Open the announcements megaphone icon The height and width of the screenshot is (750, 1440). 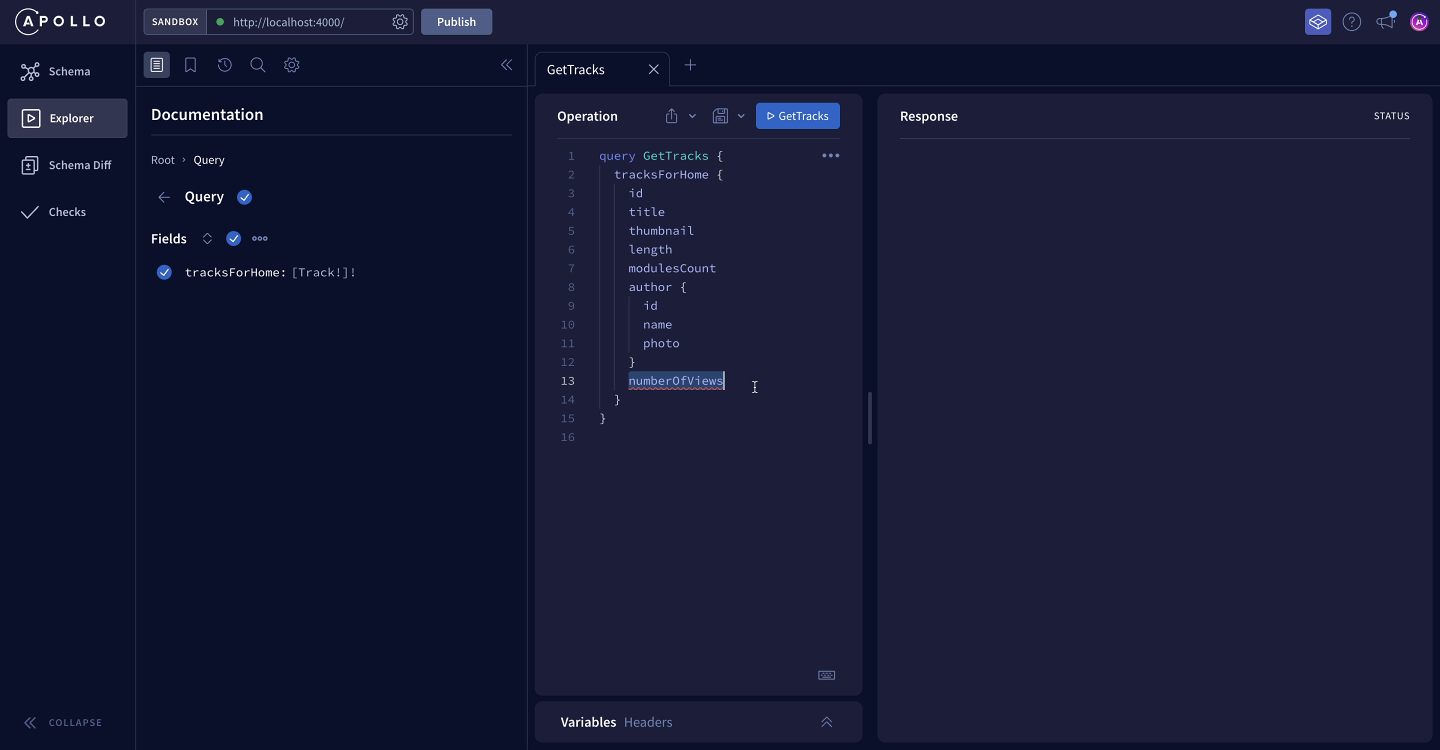pyautogui.click(x=1386, y=22)
